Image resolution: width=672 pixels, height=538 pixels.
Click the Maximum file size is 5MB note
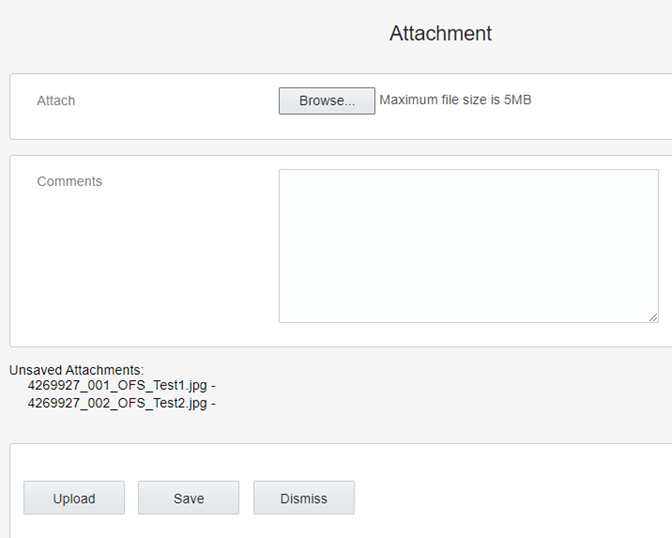point(455,100)
